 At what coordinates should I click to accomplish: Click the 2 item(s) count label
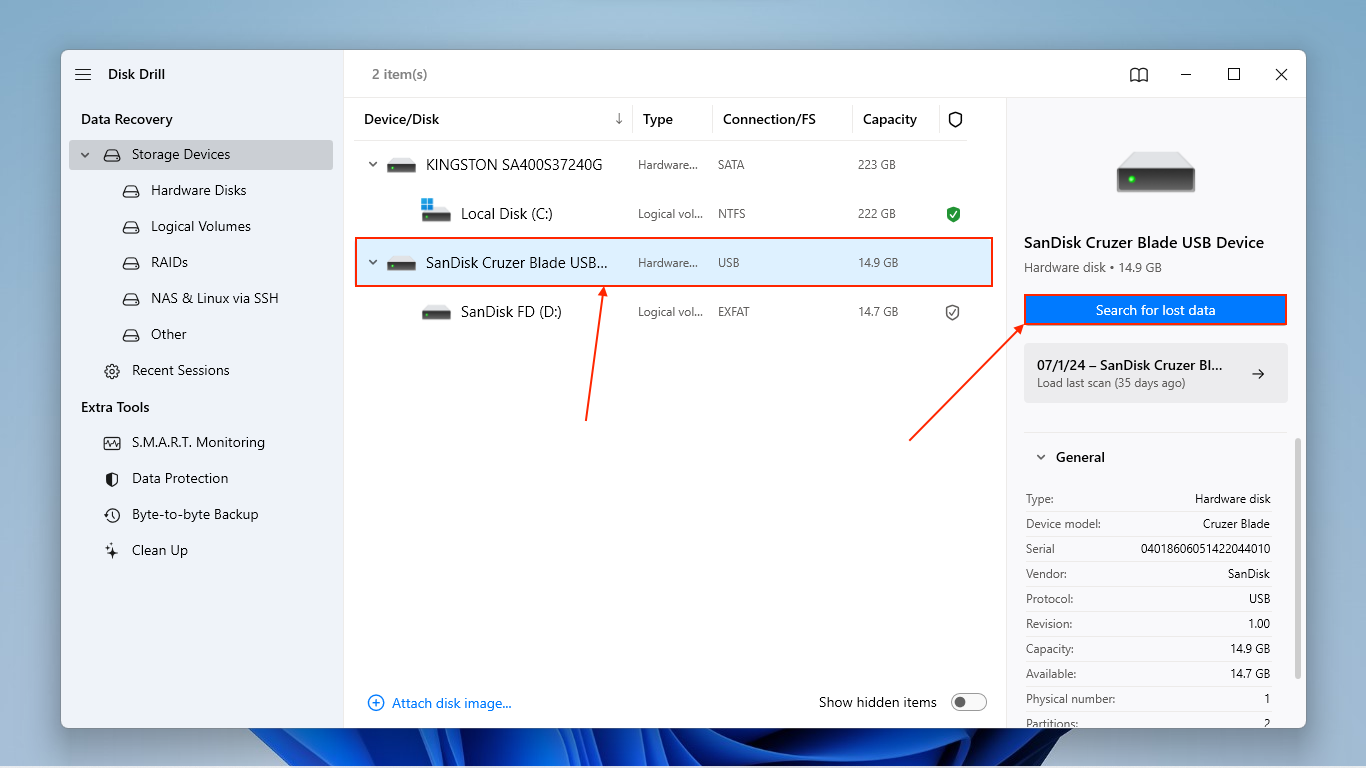(400, 74)
